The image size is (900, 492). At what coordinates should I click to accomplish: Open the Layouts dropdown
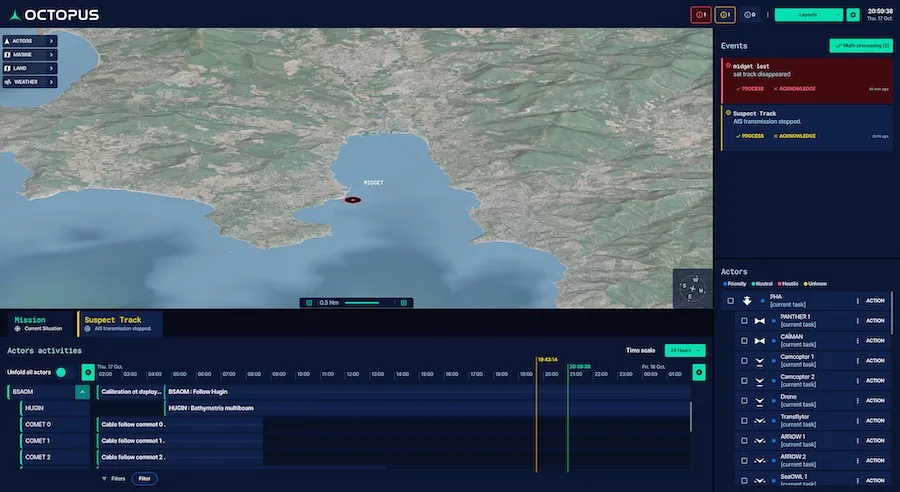(x=808, y=15)
